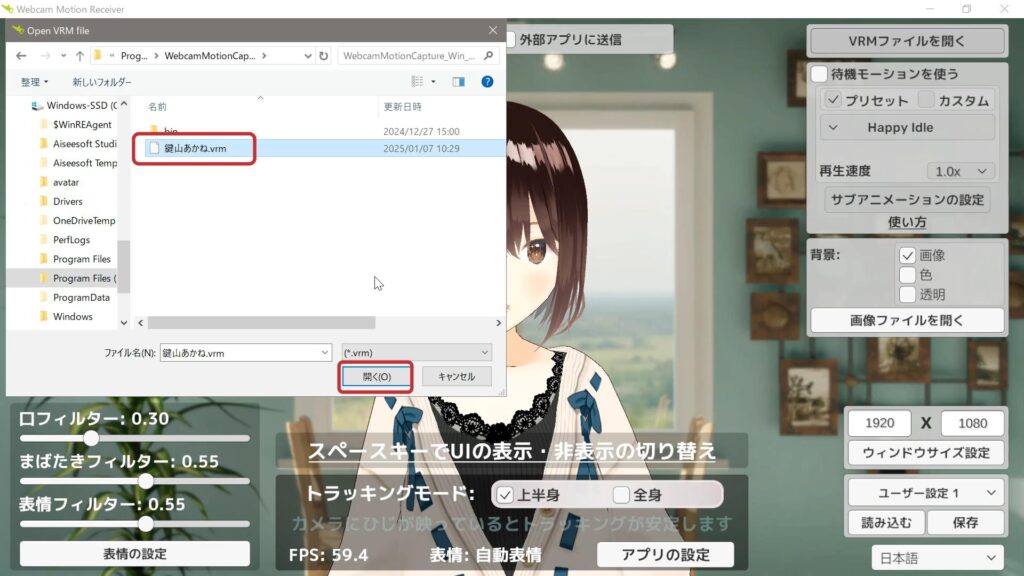The image size is (1024, 576).
Task: Click the 開く(O) button
Action: (376, 377)
